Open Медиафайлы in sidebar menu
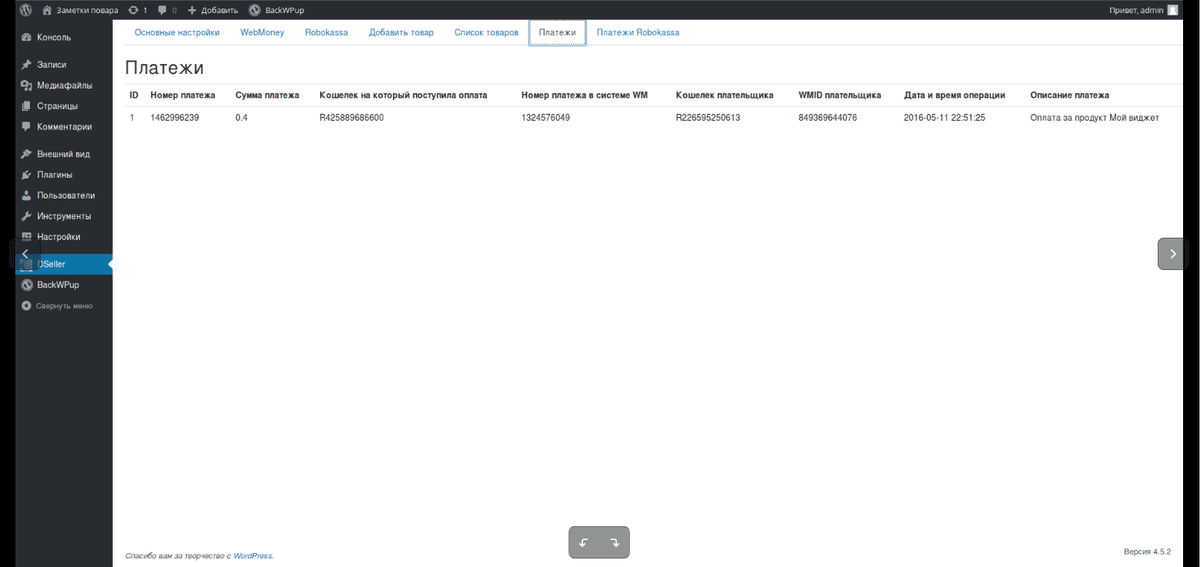 [65, 85]
